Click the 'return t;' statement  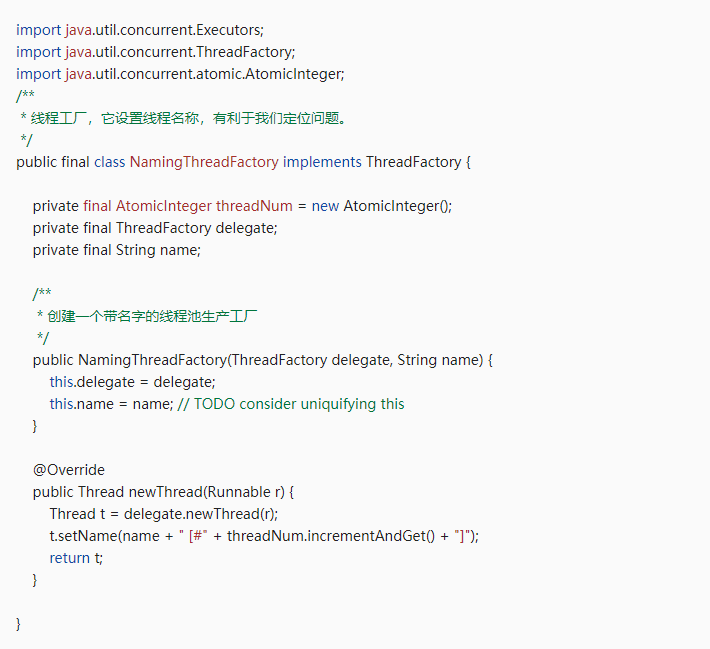click(x=76, y=558)
